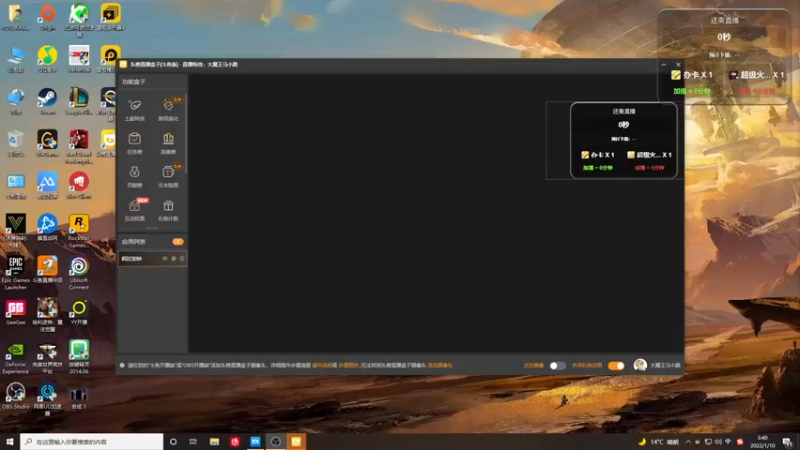Select the countdown widget in preview canvas
The height and width of the screenshot is (450, 800).
[x=623, y=140]
